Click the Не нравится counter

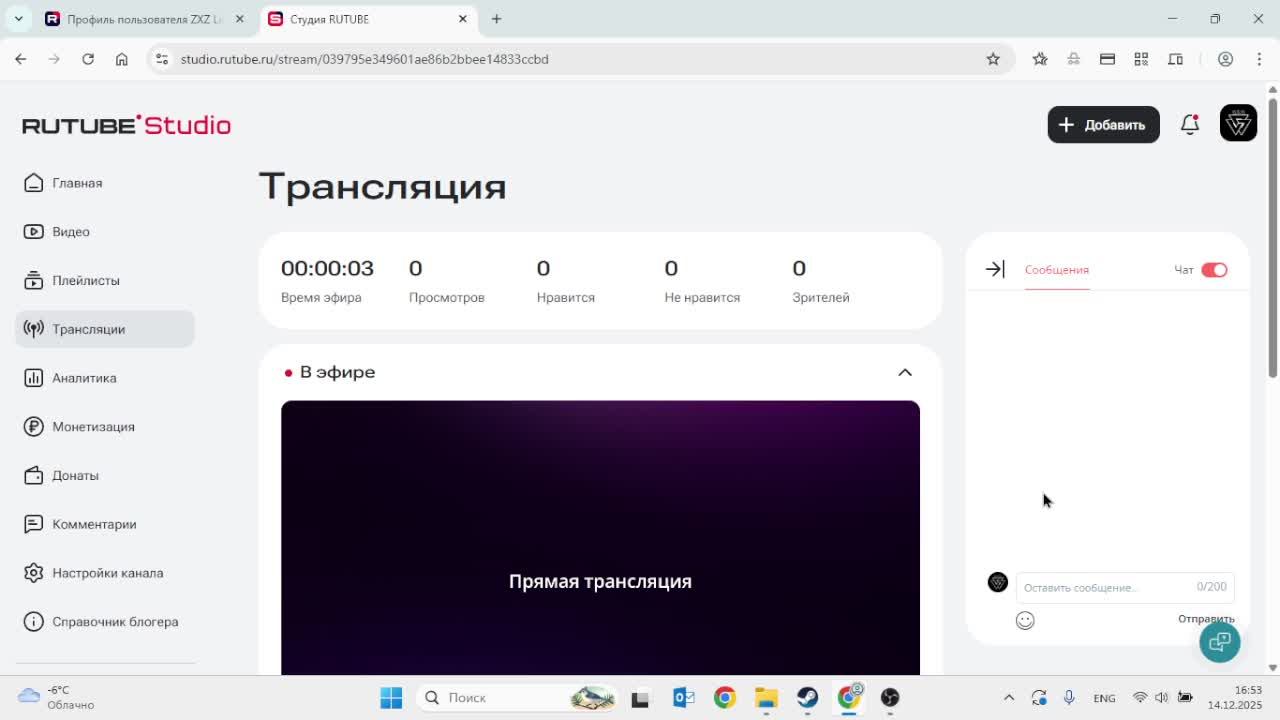click(702, 282)
